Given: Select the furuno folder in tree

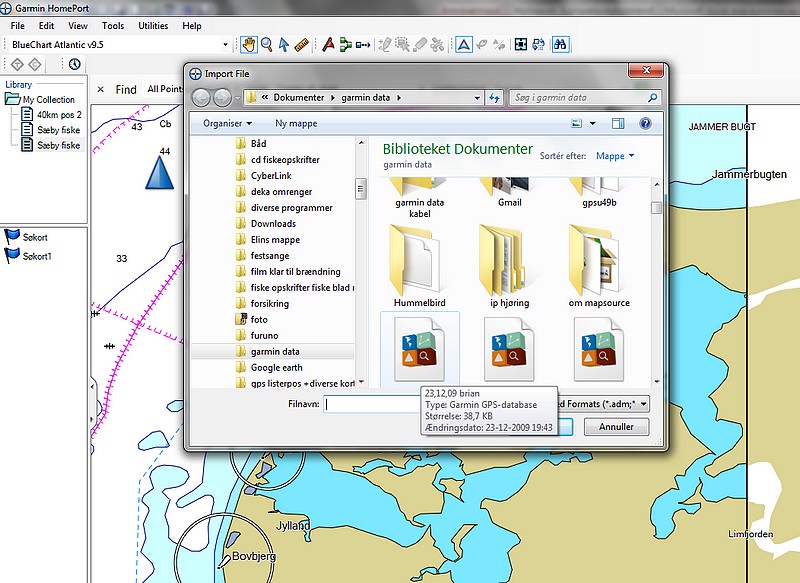Looking at the screenshot, I should pos(264,336).
